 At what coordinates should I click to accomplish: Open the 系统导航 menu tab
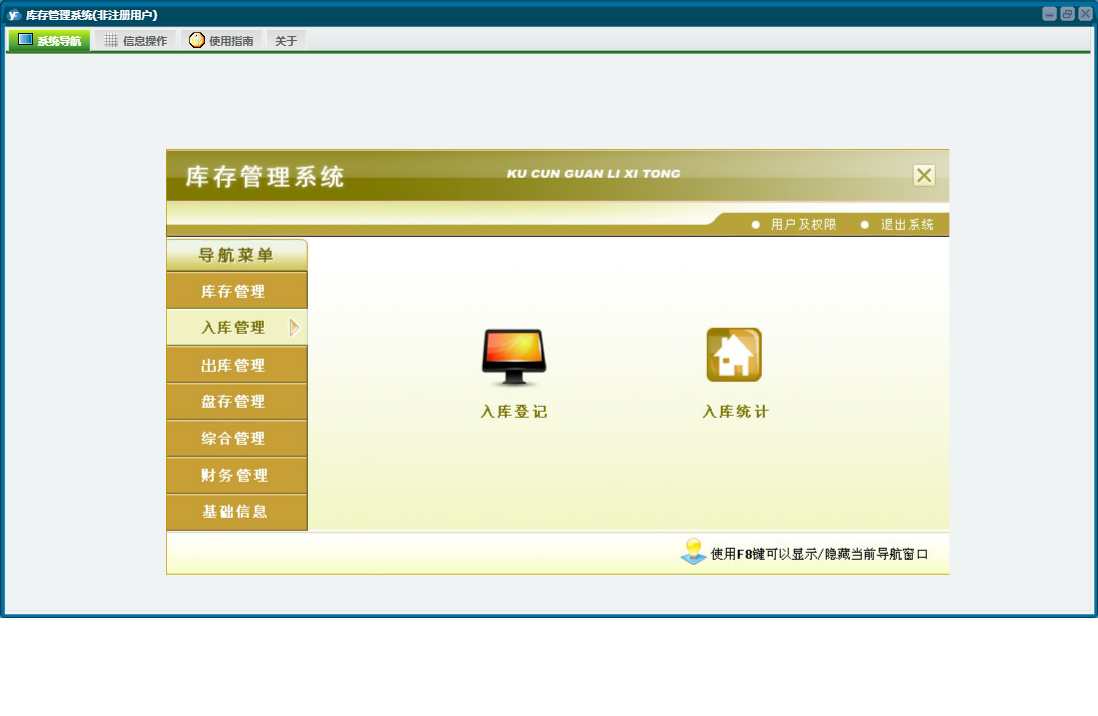tap(49, 41)
